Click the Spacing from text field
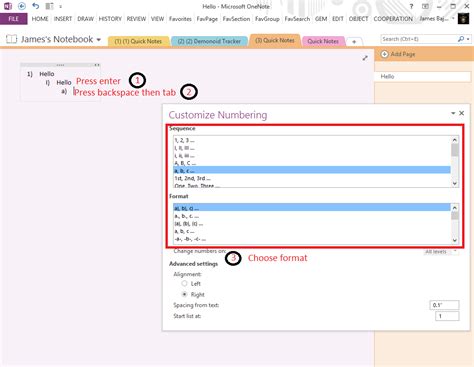The height and width of the screenshot is (367, 474). [x=444, y=305]
